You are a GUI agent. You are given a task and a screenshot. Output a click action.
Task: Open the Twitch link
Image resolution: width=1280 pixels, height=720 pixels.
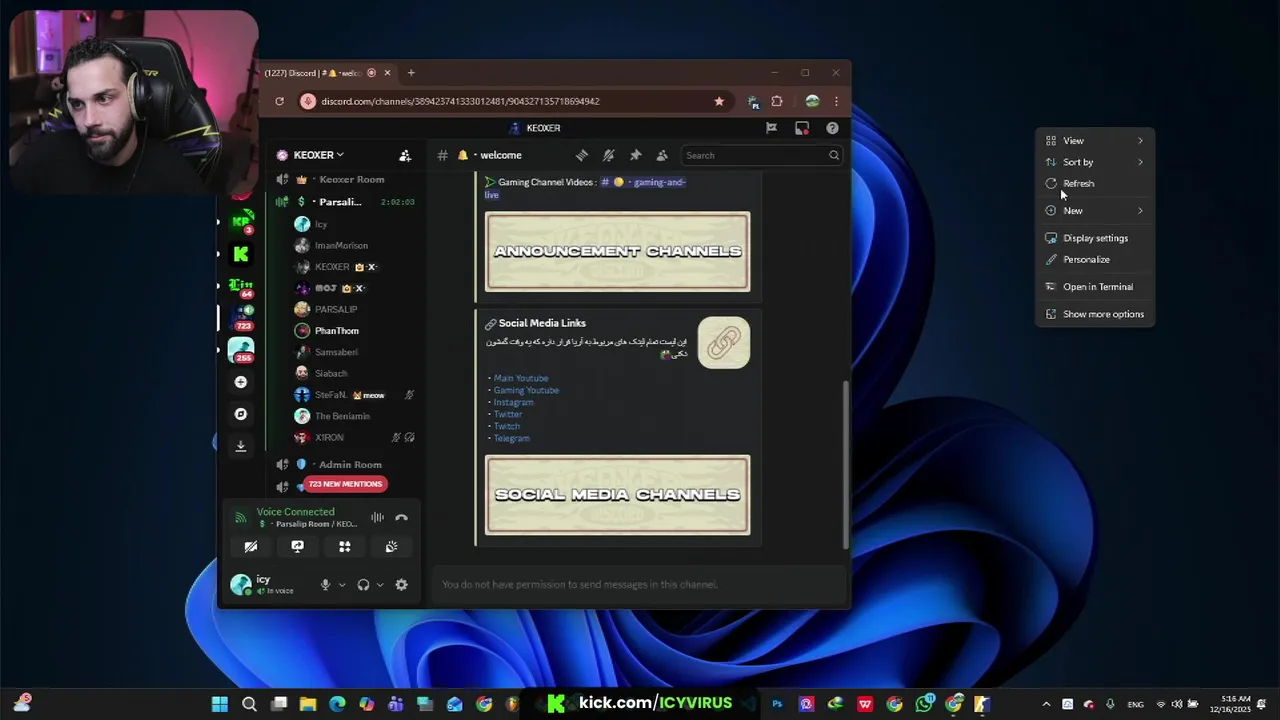click(506, 426)
